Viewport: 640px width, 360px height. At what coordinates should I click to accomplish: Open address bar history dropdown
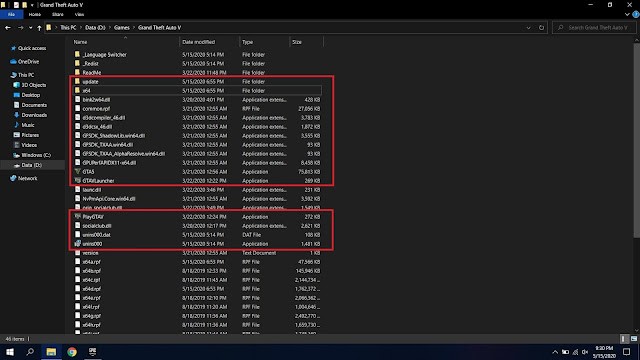[529, 28]
